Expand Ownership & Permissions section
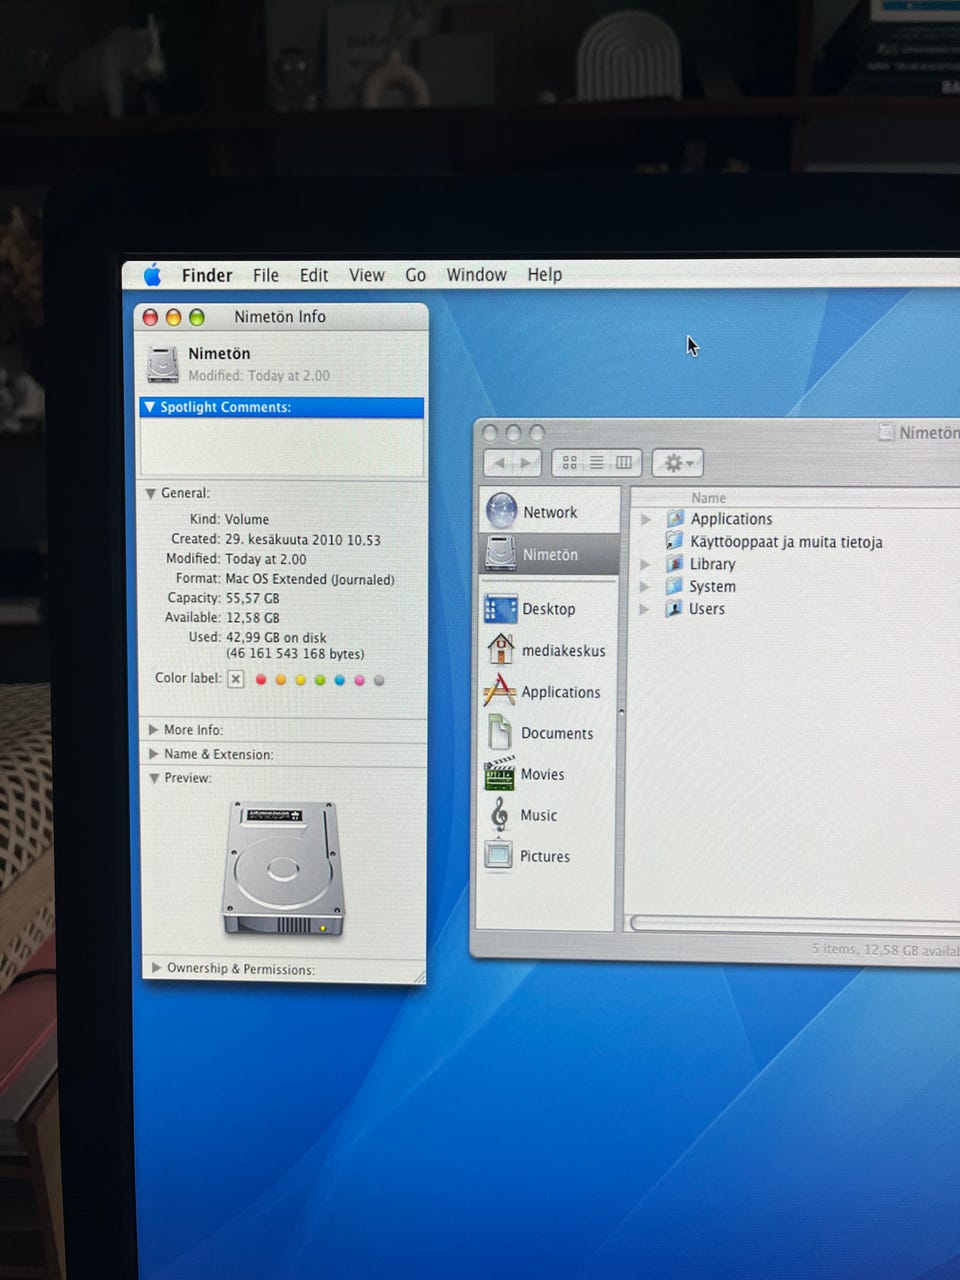This screenshot has width=960, height=1280. [x=157, y=968]
